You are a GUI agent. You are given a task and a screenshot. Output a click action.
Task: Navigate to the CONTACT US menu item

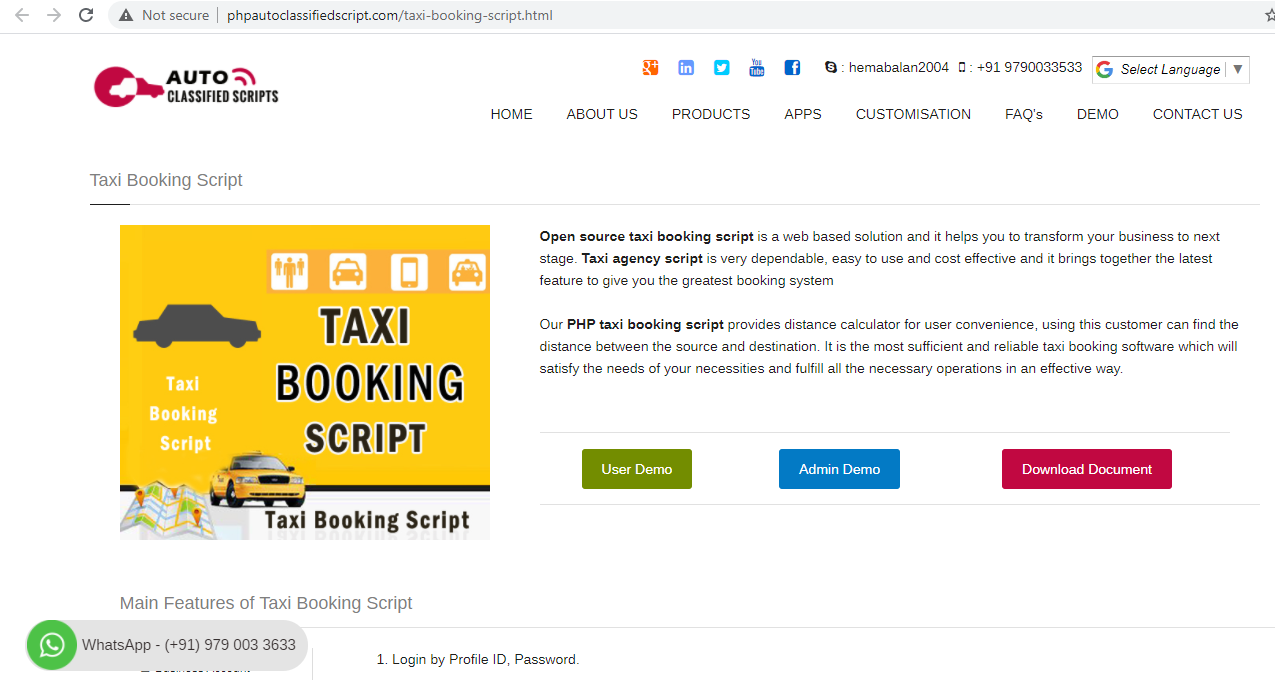(x=1197, y=114)
